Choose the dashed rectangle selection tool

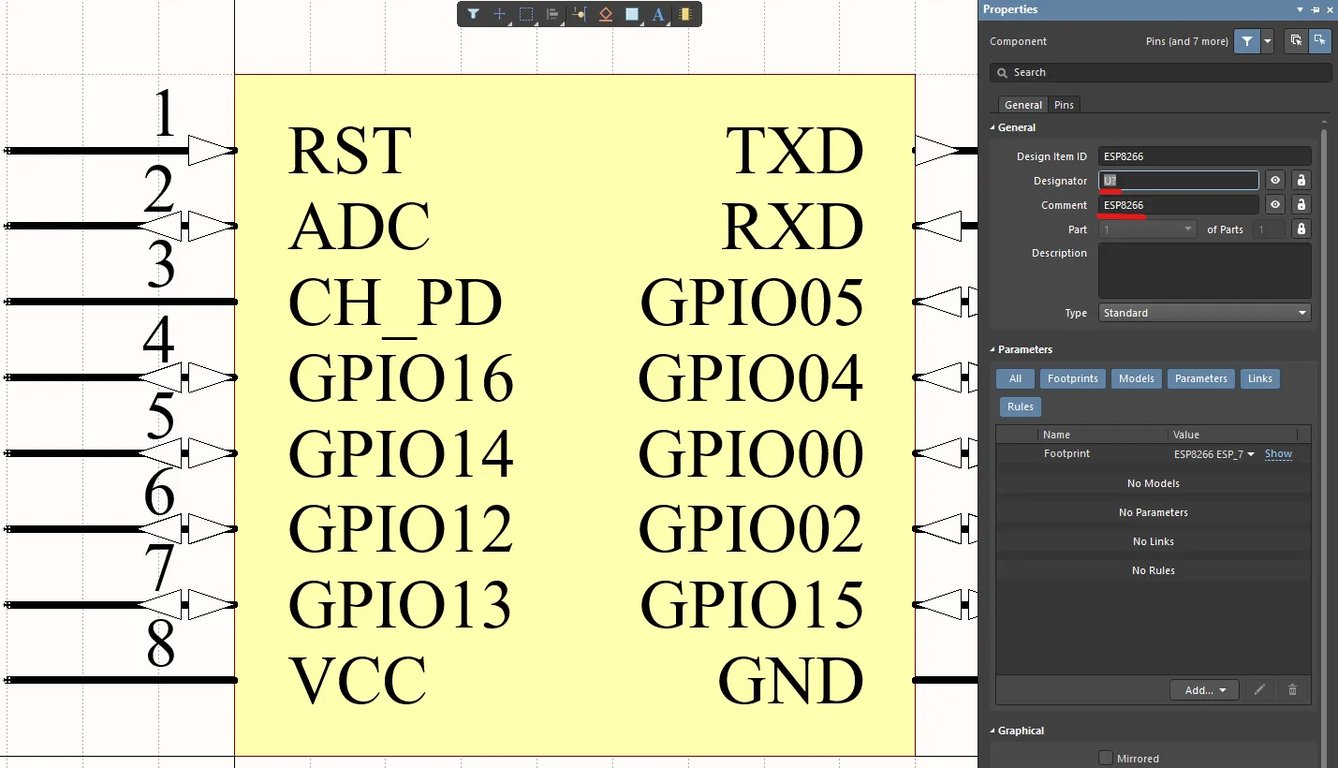pos(526,14)
